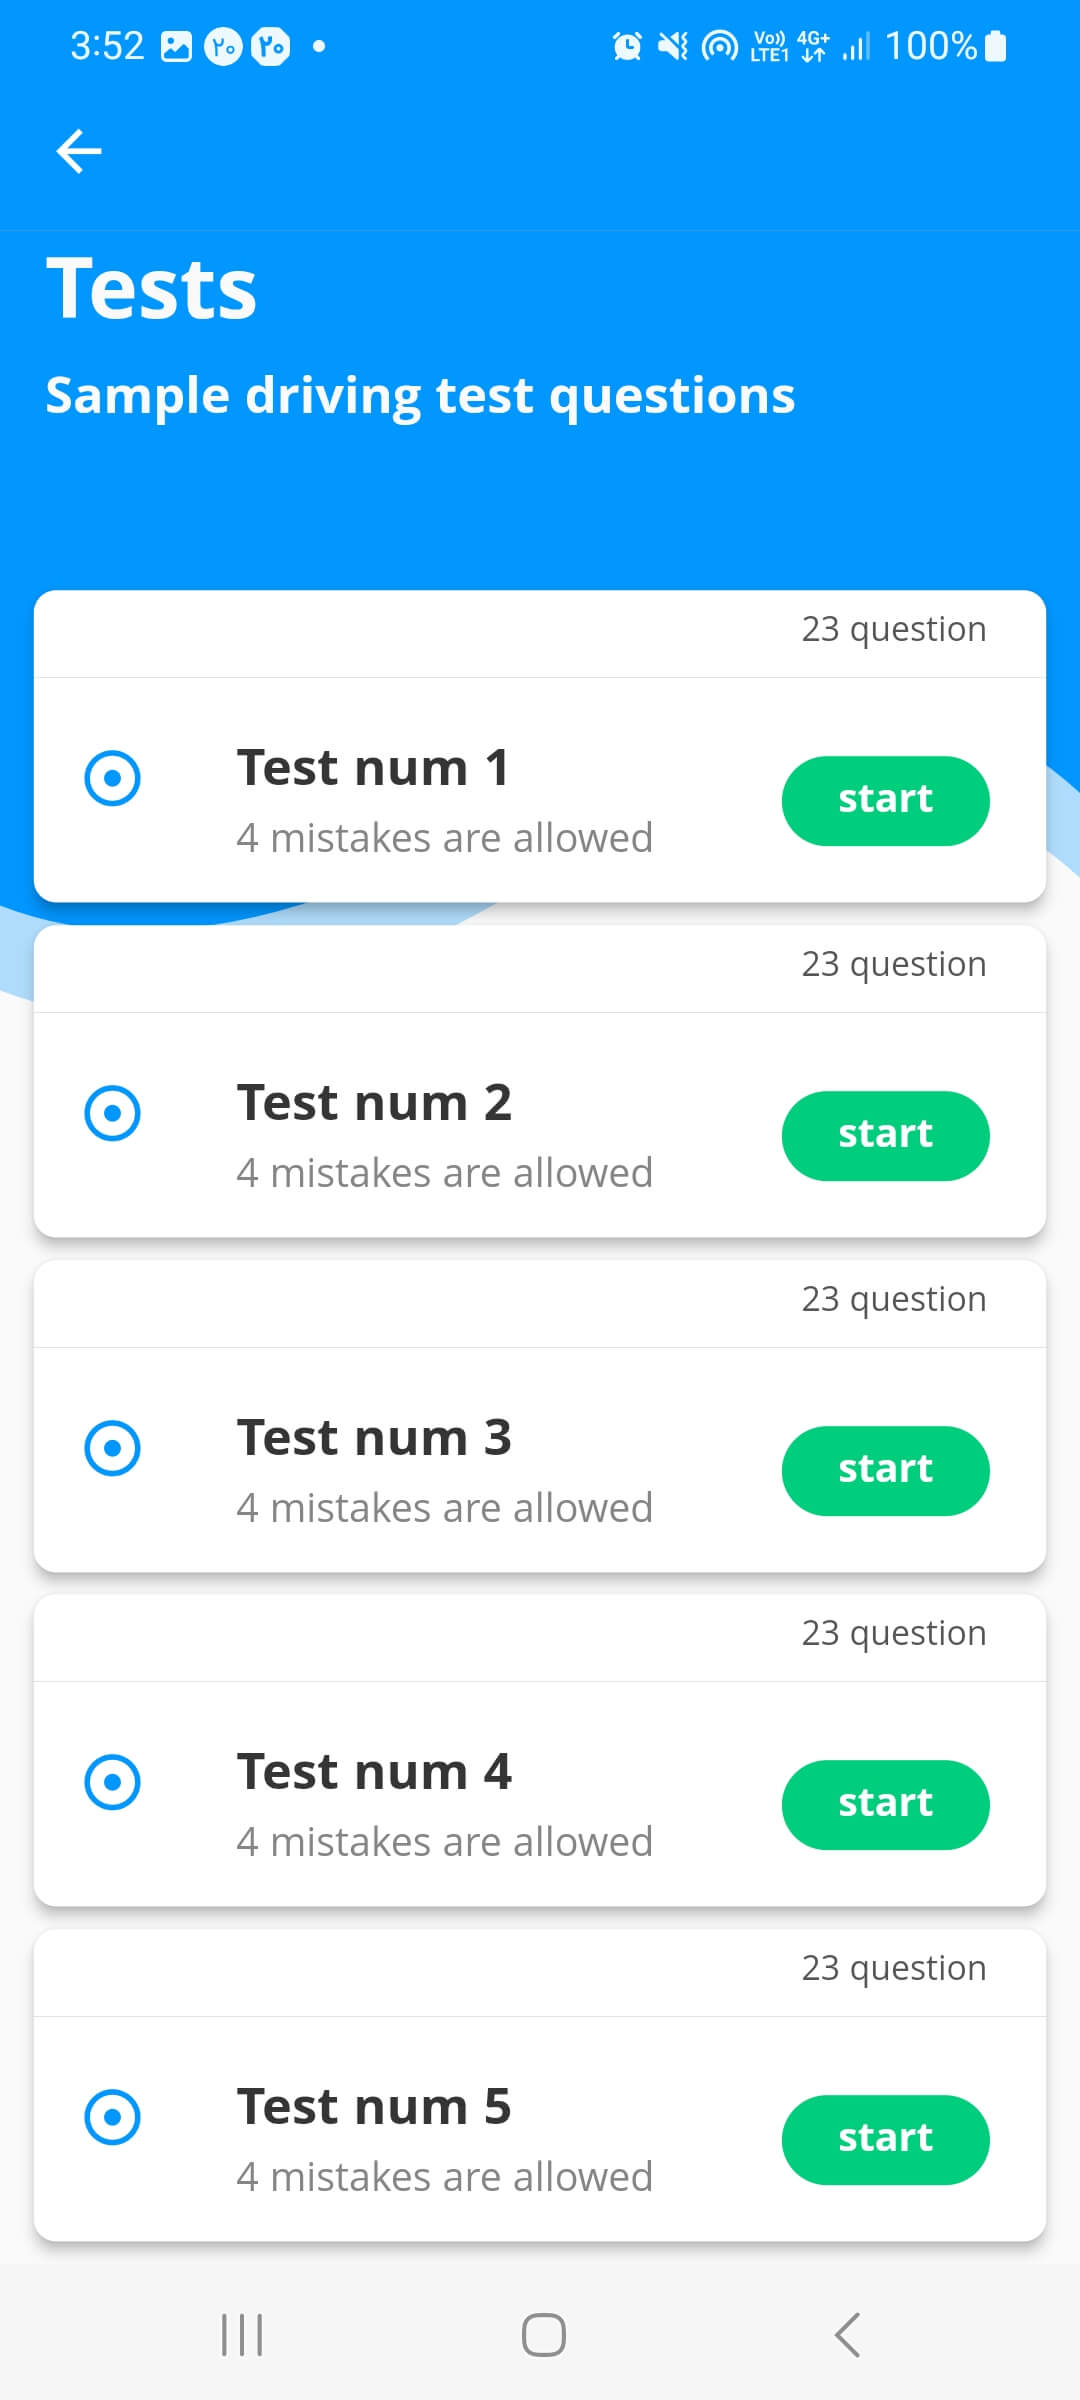Select radio button for Test num 1
This screenshot has width=1080, height=2400.
(x=112, y=778)
